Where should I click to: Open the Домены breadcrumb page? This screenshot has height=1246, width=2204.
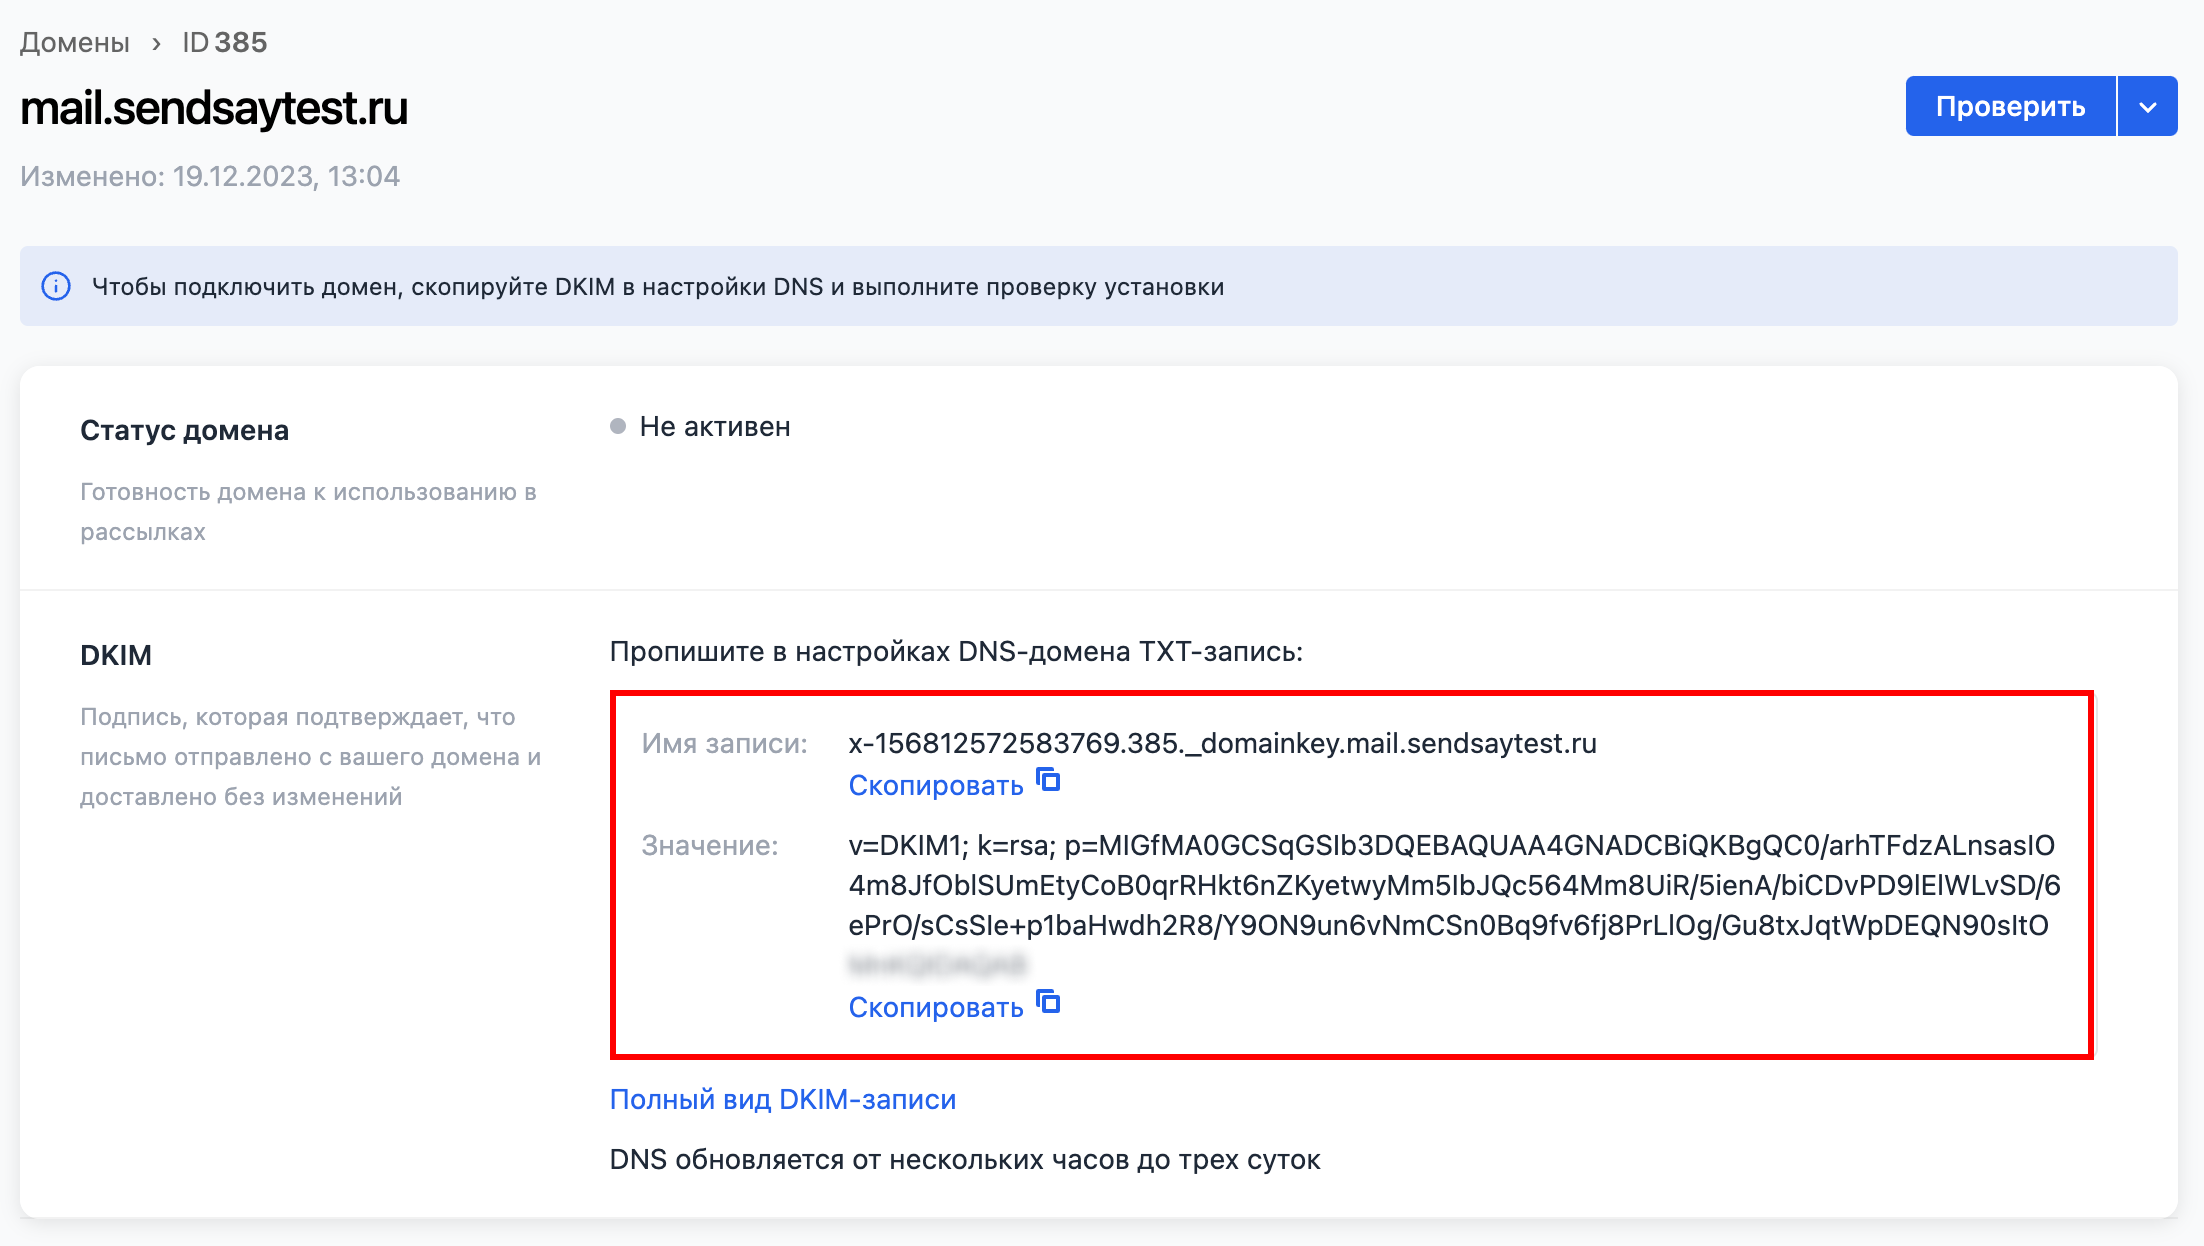[74, 43]
